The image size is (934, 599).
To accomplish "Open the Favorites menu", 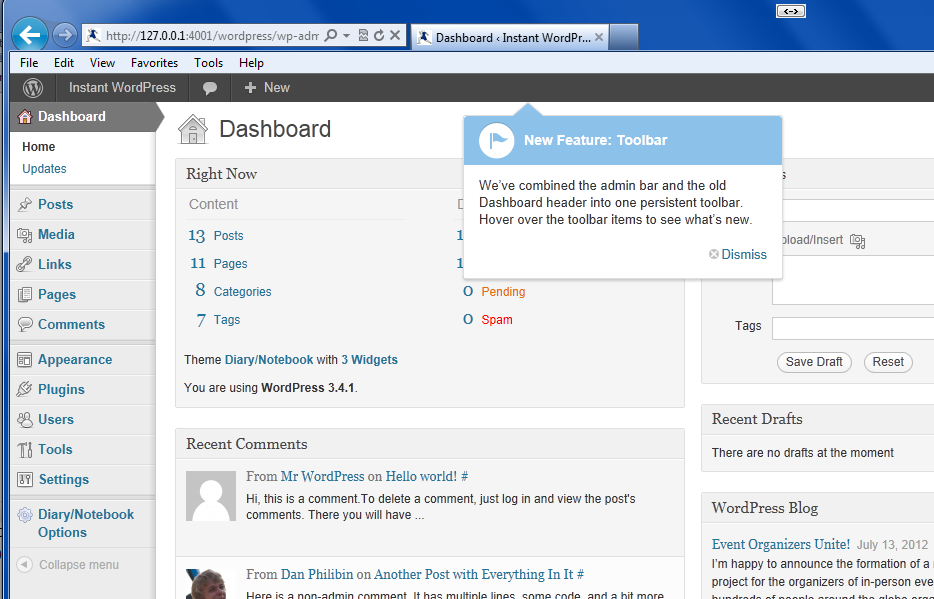I will click(x=154, y=62).
